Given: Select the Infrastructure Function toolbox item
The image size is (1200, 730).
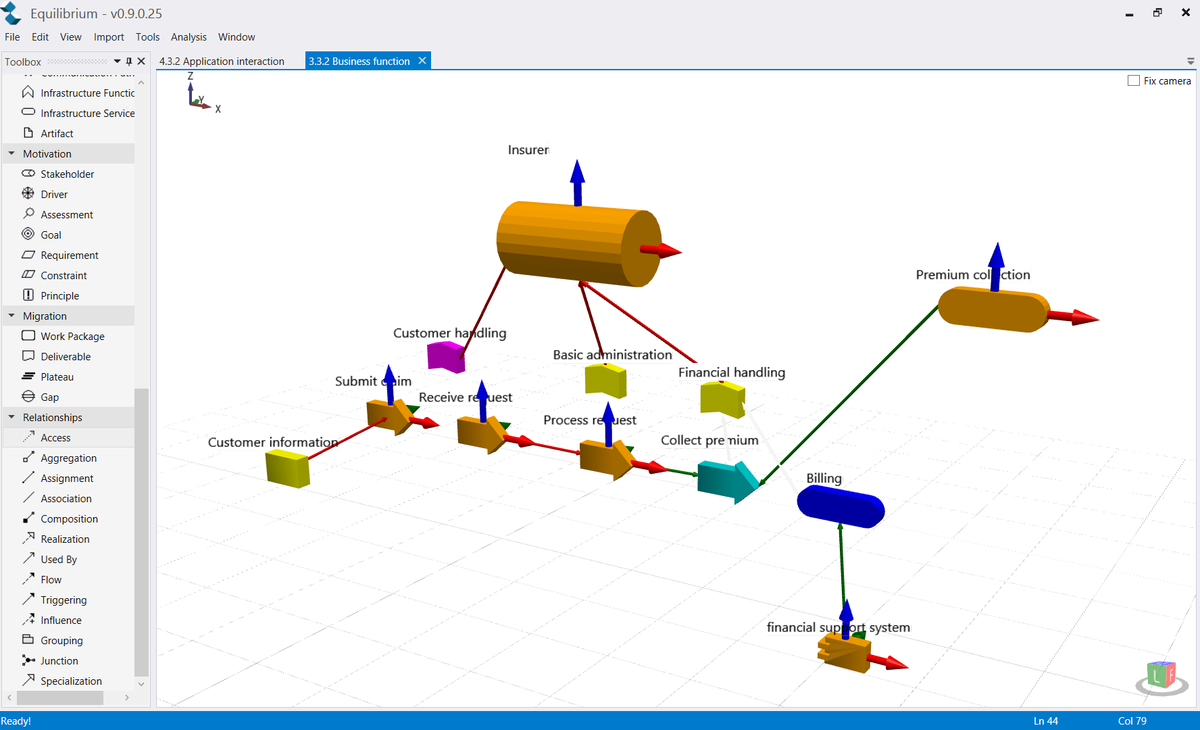Looking at the screenshot, I should pyautogui.click(x=77, y=93).
